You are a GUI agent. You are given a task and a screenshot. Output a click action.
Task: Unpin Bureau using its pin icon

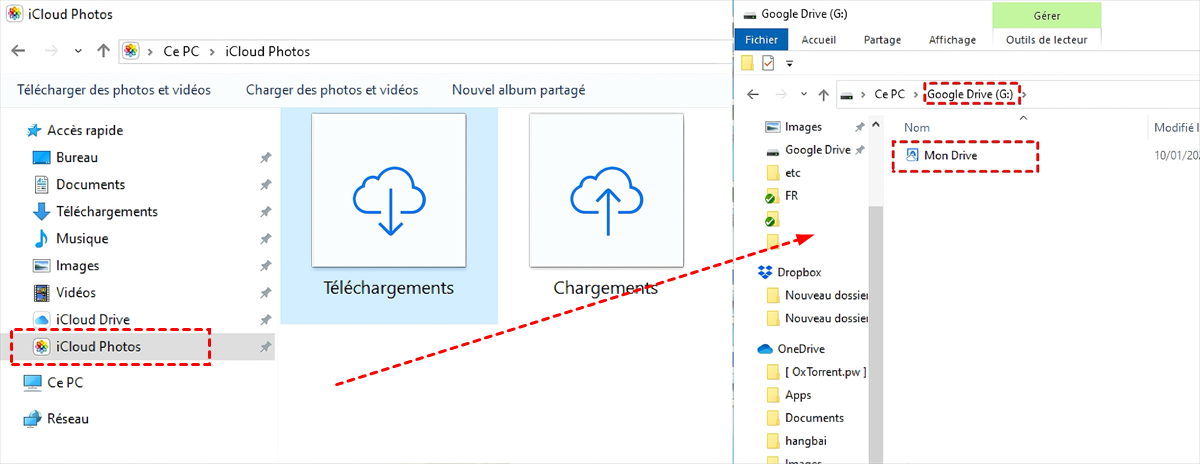(x=265, y=158)
